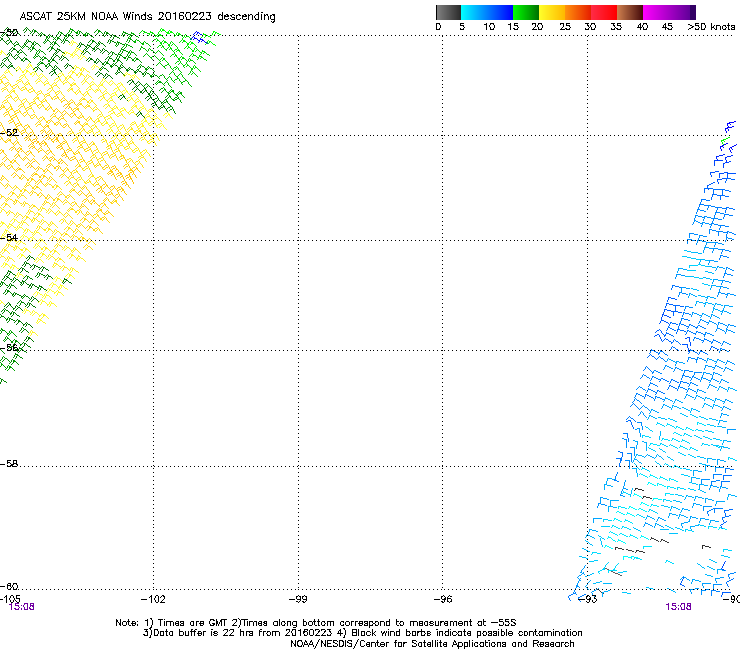Click the '>50 knots' legend label
The width and height of the screenshot is (740, 650).
(711, 27)
